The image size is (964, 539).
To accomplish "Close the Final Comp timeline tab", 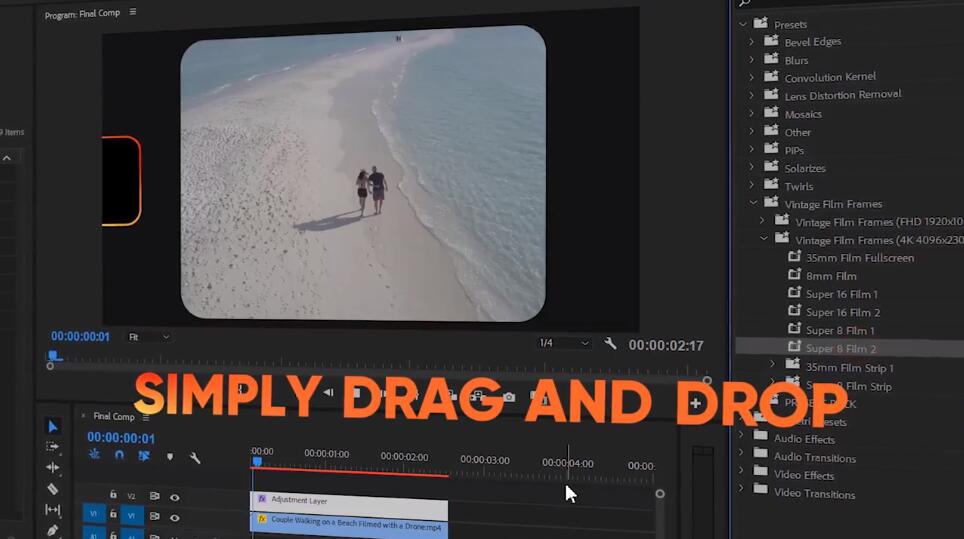I will (84, 416).
